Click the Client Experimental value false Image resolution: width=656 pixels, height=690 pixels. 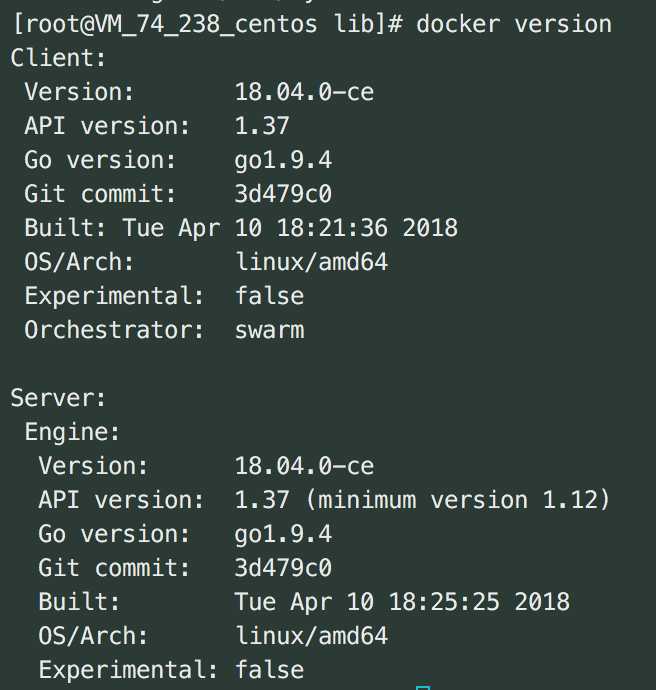[269, 296]
